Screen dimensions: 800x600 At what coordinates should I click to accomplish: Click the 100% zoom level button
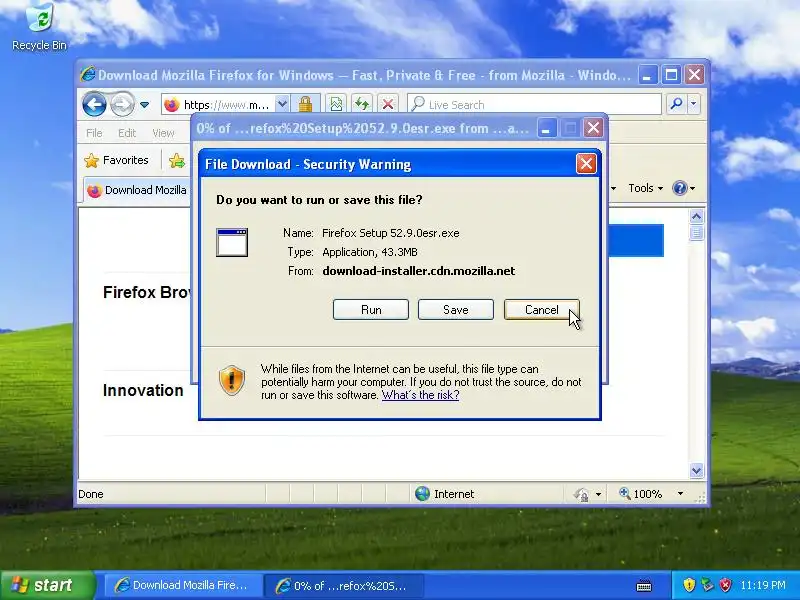click(641, 494)
